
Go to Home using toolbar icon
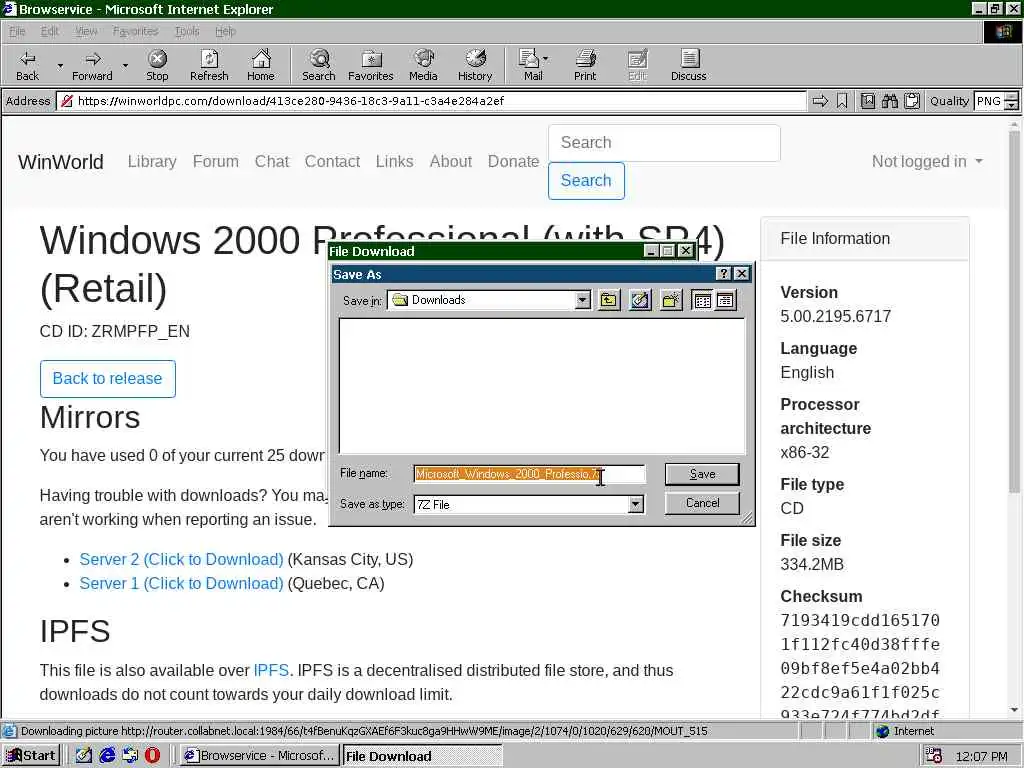click(261, 65)
